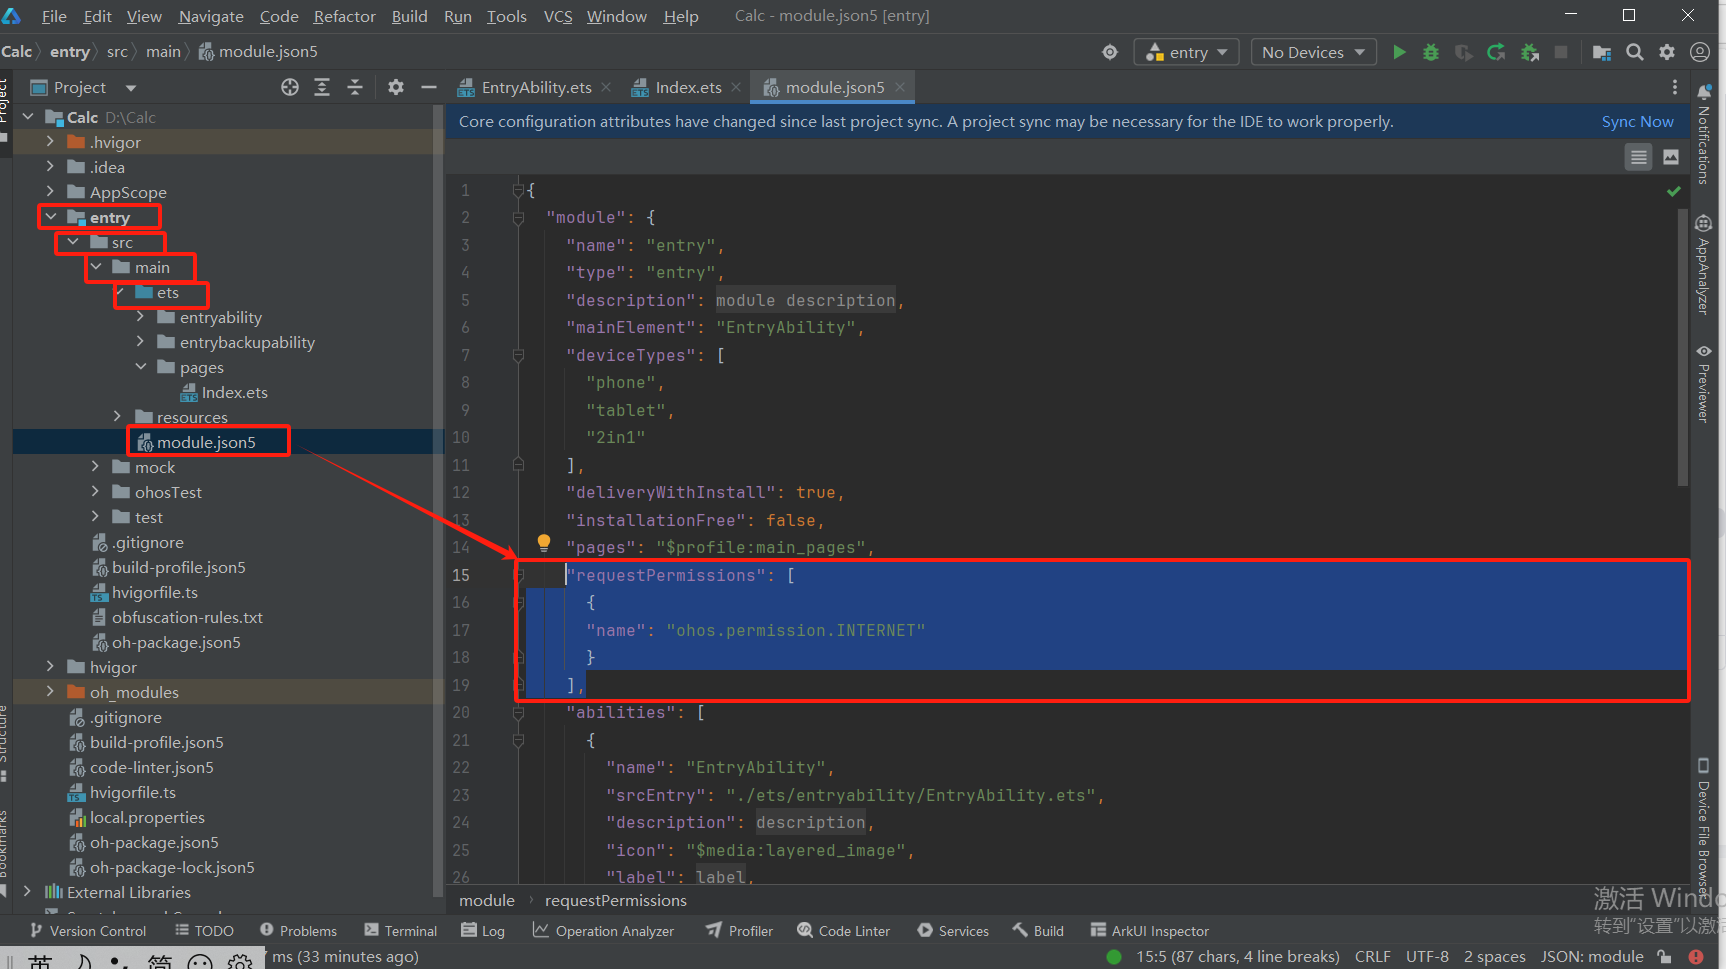Click the read-only lock icon in the status bar
Screen dimensions: 1726x969
coord(1664,956)
